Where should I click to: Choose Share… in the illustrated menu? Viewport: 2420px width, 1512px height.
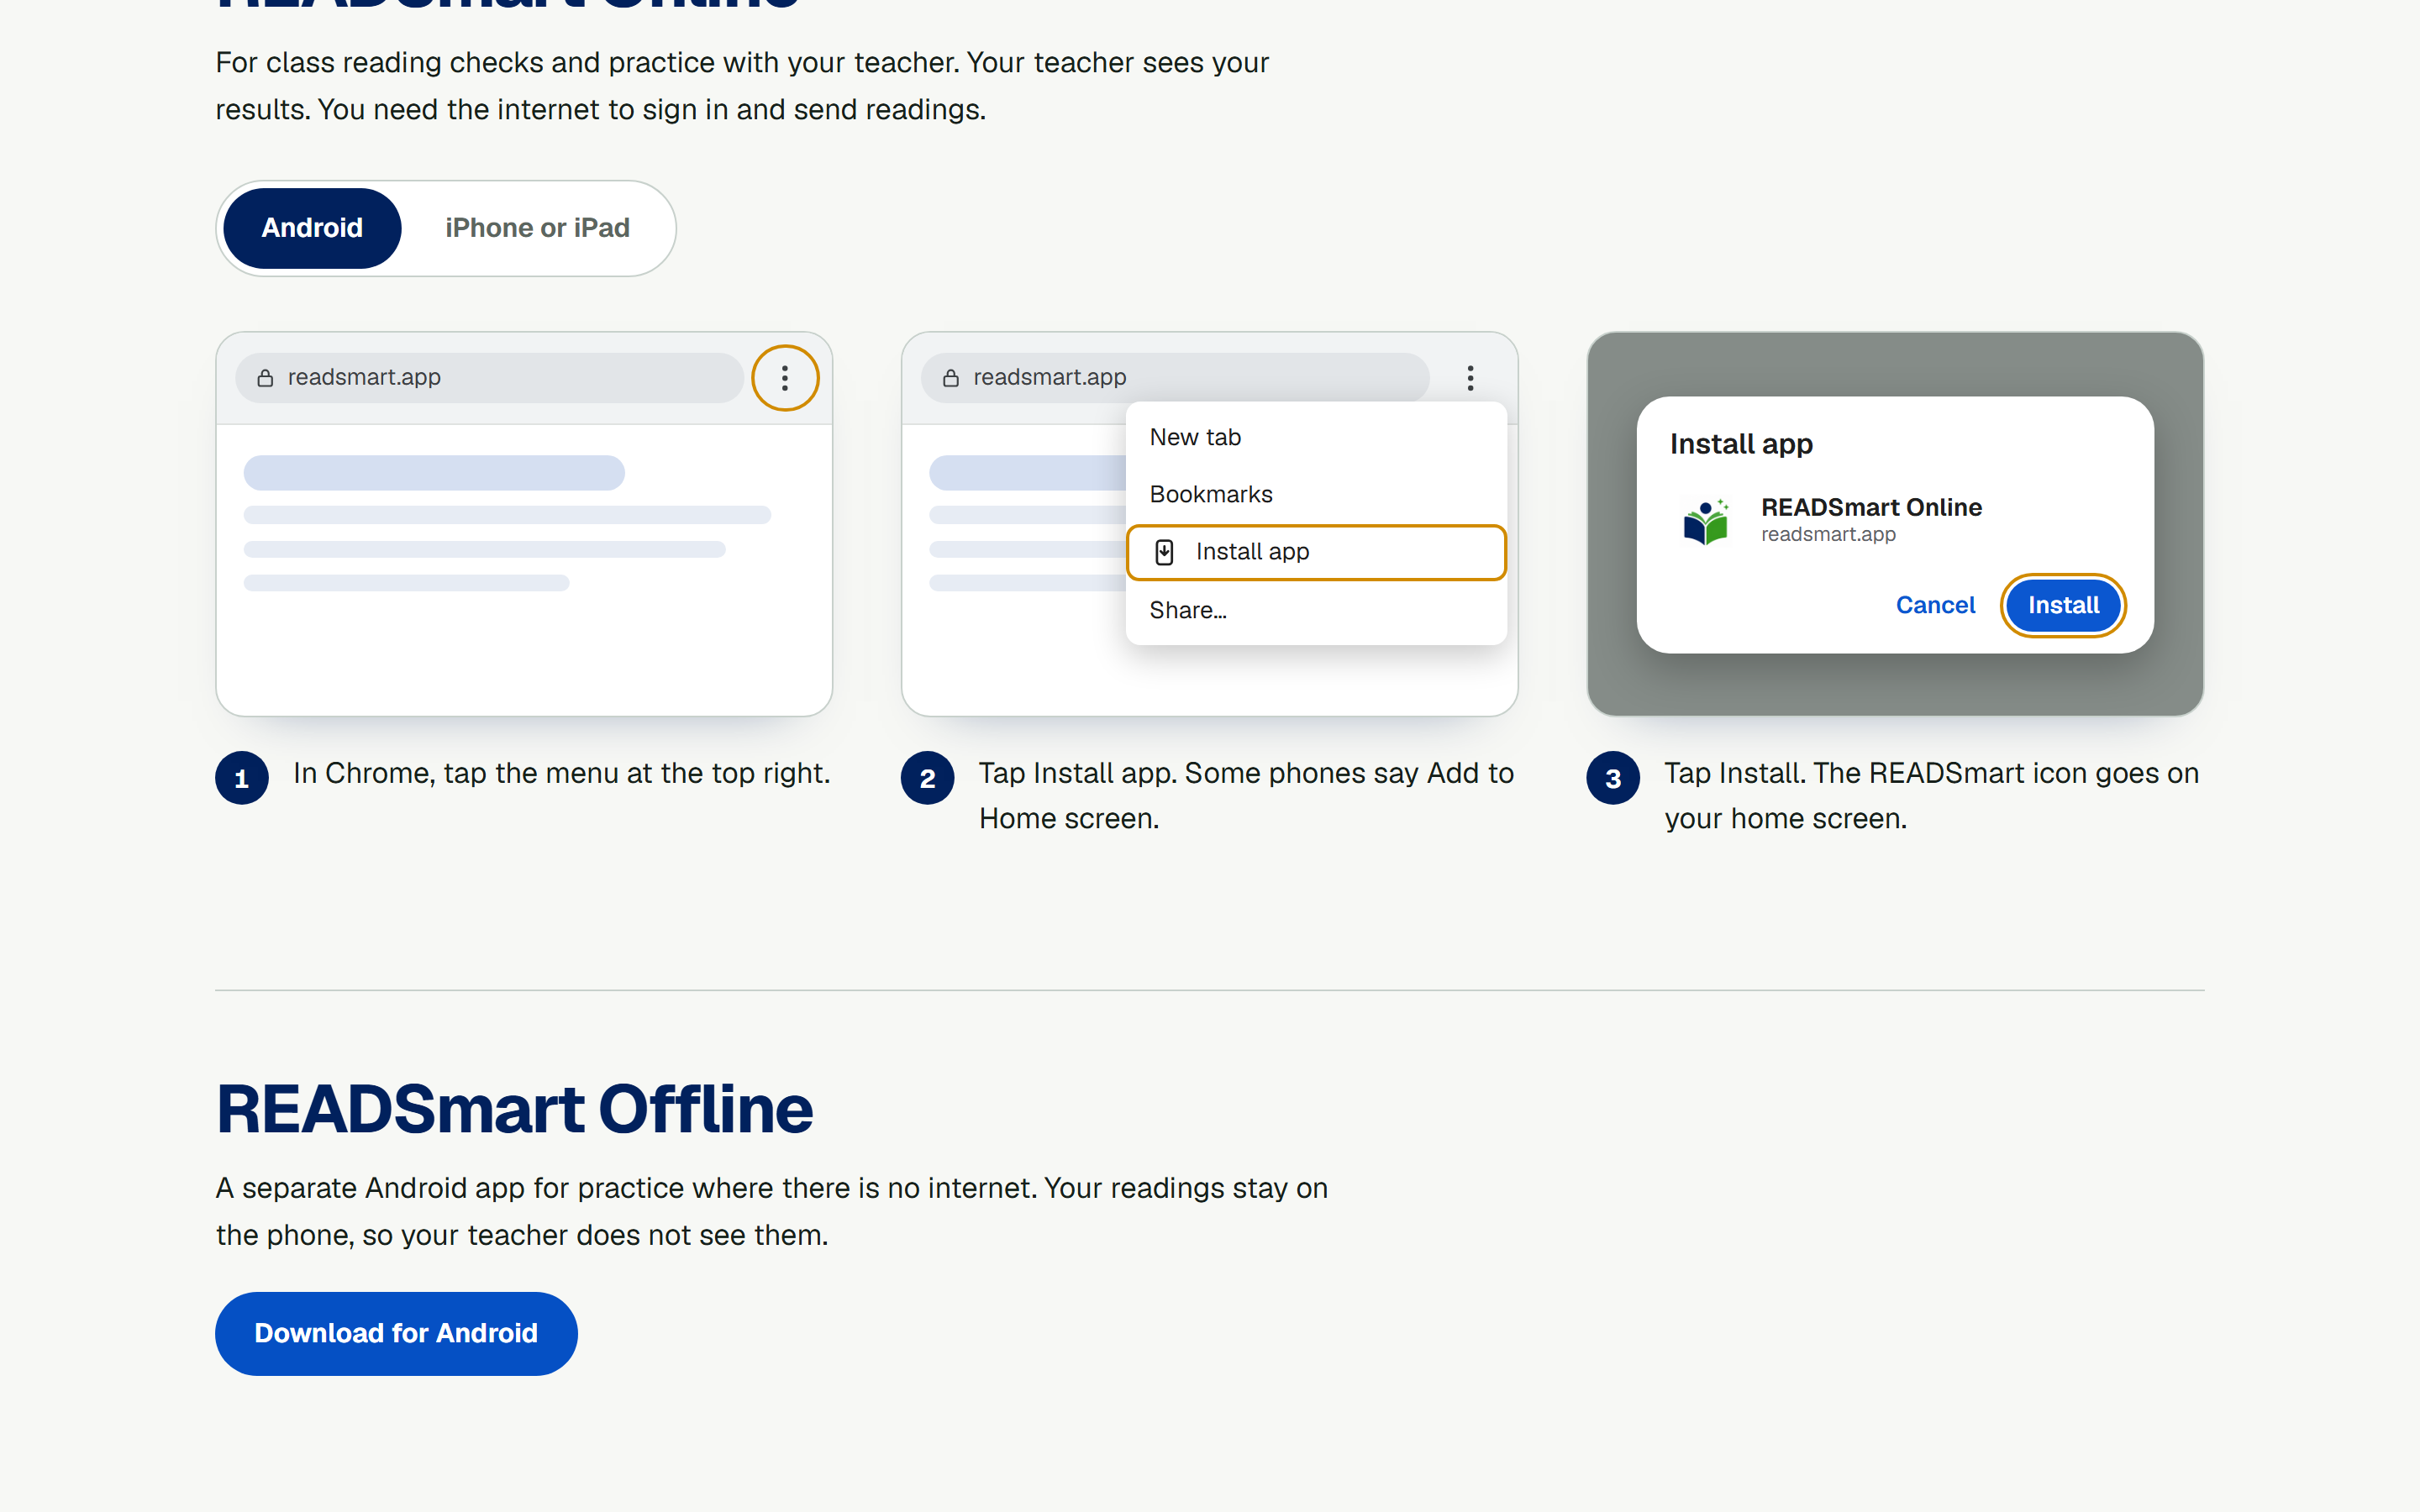pyautogui.click(x=1316, y=610)
